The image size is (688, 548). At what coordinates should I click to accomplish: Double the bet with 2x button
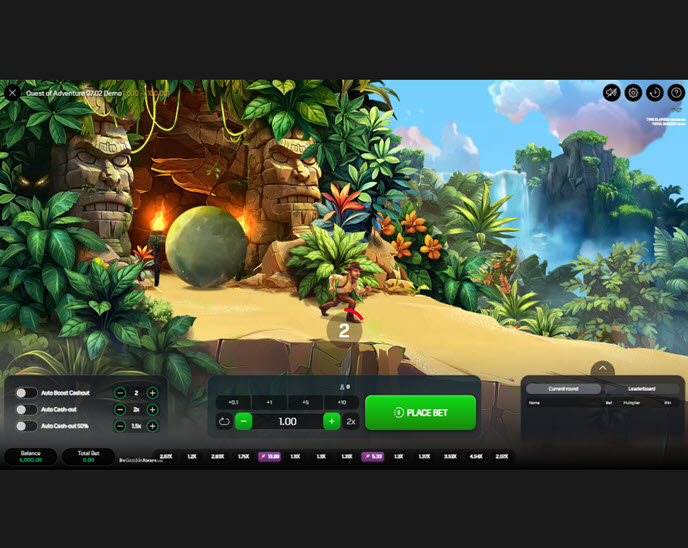point(351,422)
